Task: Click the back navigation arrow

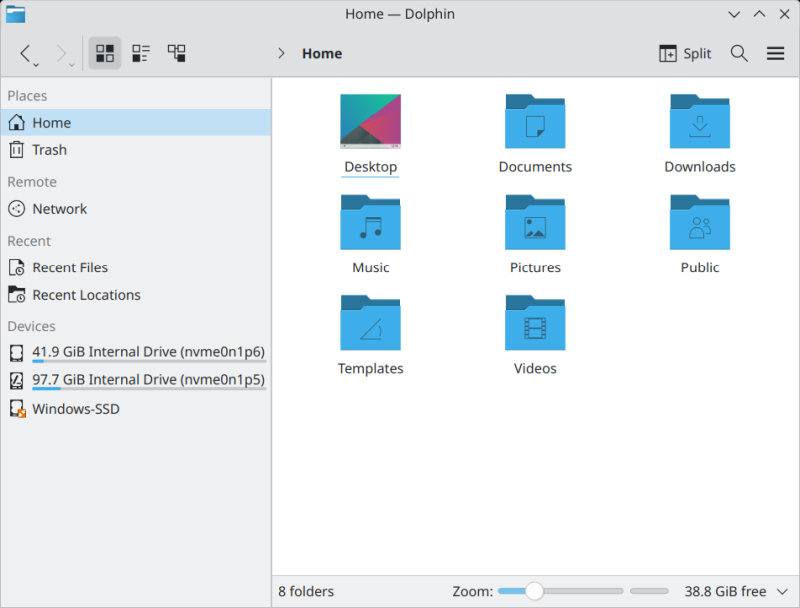Action: pyautogui.click(x=25, y=53)
